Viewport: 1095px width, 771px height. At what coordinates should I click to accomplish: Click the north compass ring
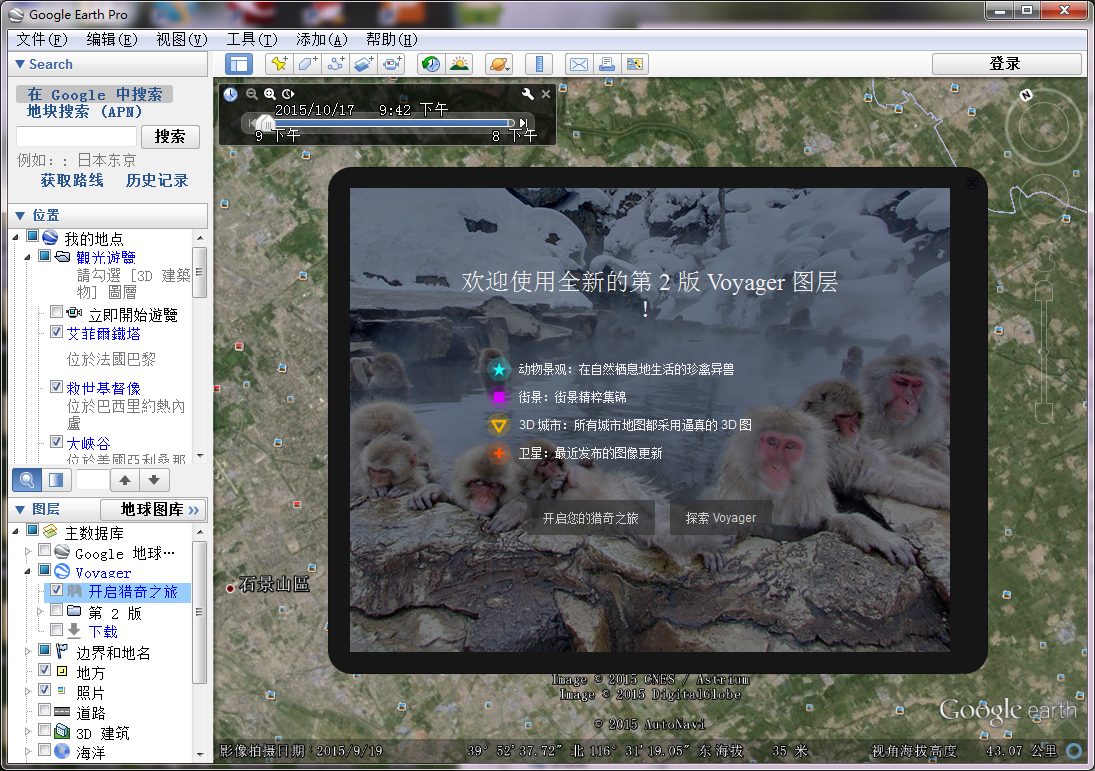(1043, 127)
